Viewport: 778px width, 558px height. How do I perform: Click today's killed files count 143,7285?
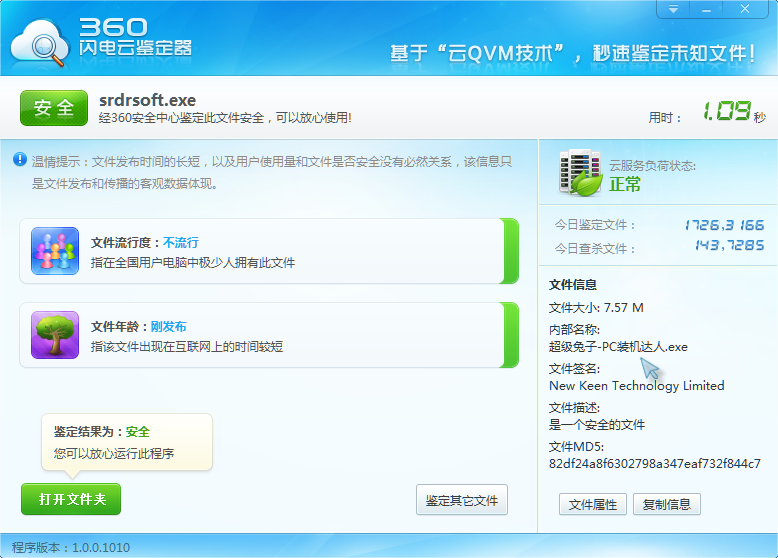point(729,245)
